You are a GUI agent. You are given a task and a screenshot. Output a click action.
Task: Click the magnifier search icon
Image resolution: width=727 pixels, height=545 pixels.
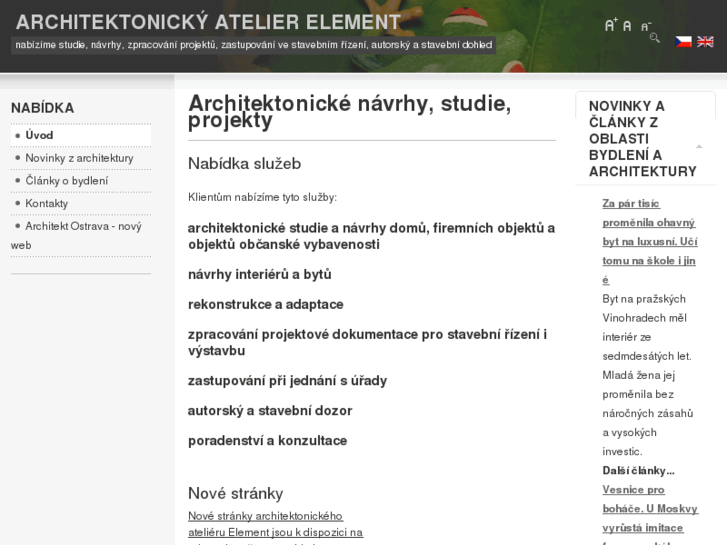(654, 38)
